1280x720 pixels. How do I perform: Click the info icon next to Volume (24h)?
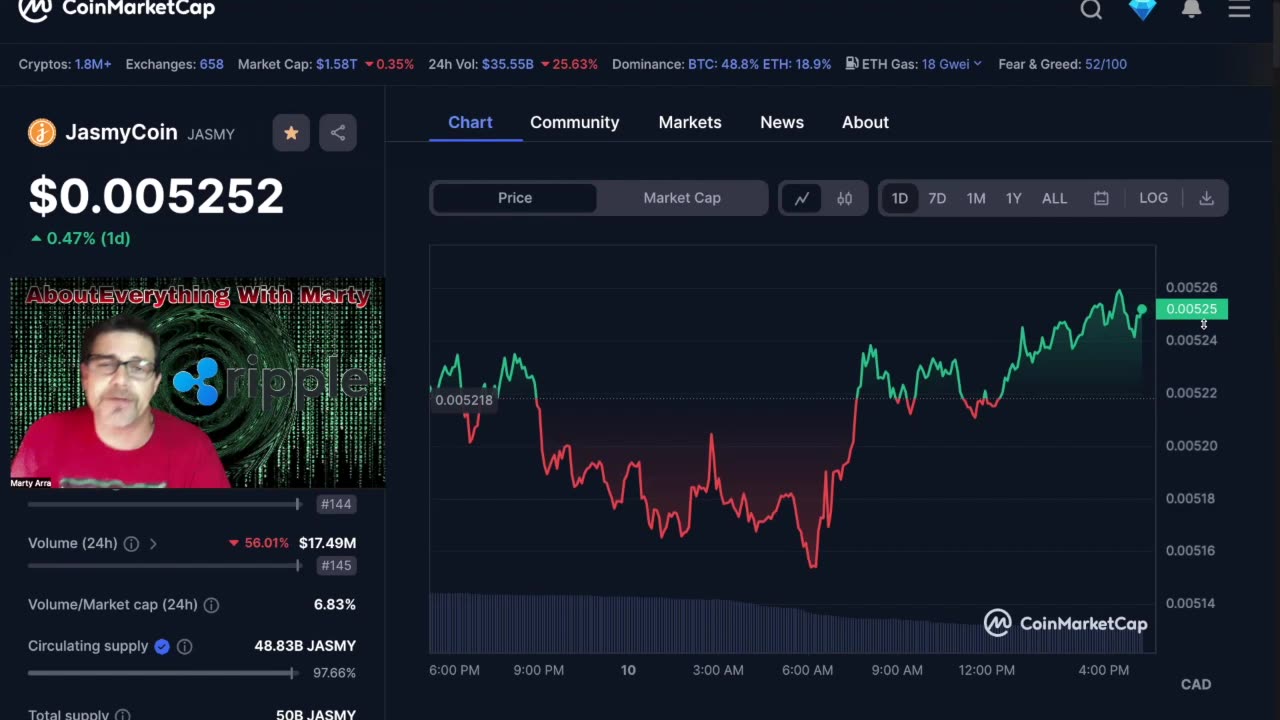131,543
